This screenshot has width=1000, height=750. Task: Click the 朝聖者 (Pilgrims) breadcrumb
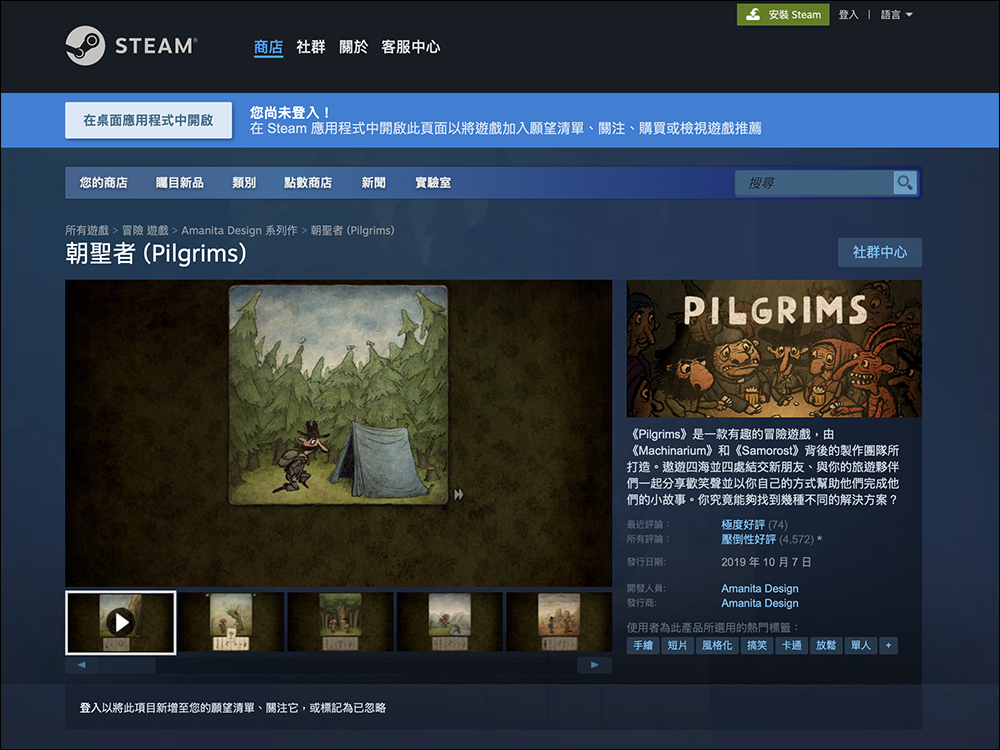click(x=352, y=230)
